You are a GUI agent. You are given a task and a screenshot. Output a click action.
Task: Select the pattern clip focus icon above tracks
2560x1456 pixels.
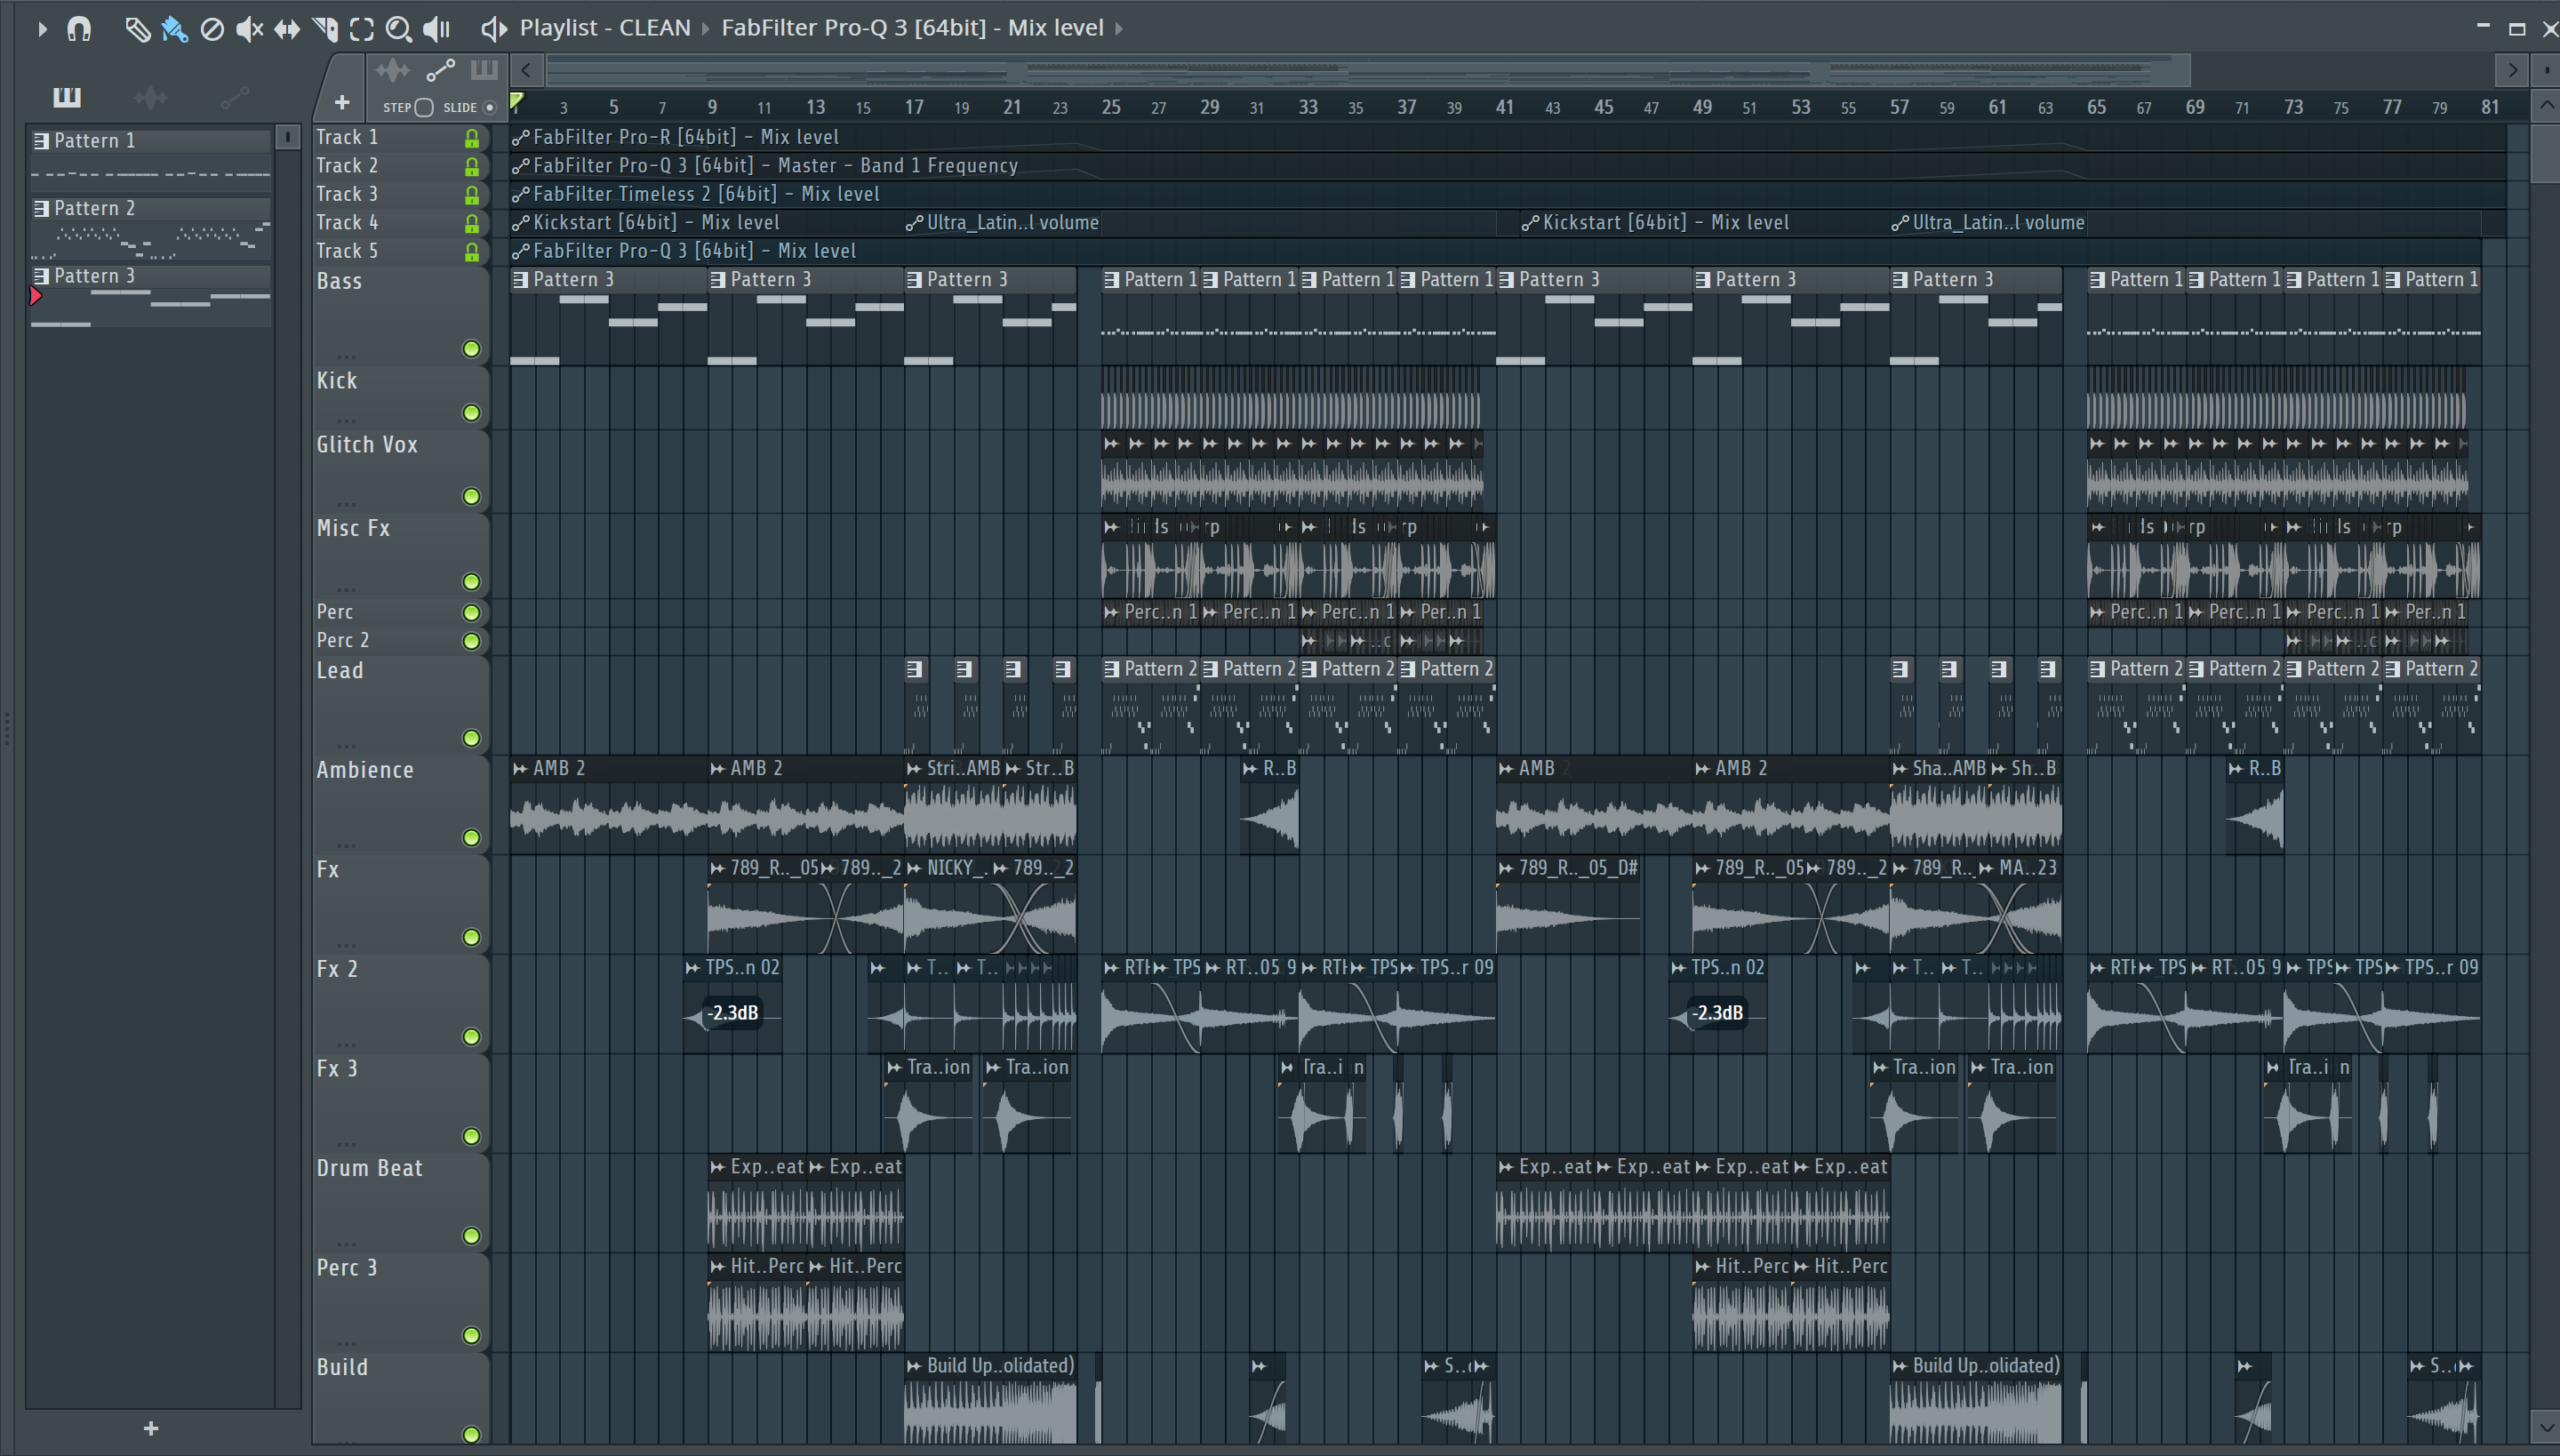pos(484,70)
